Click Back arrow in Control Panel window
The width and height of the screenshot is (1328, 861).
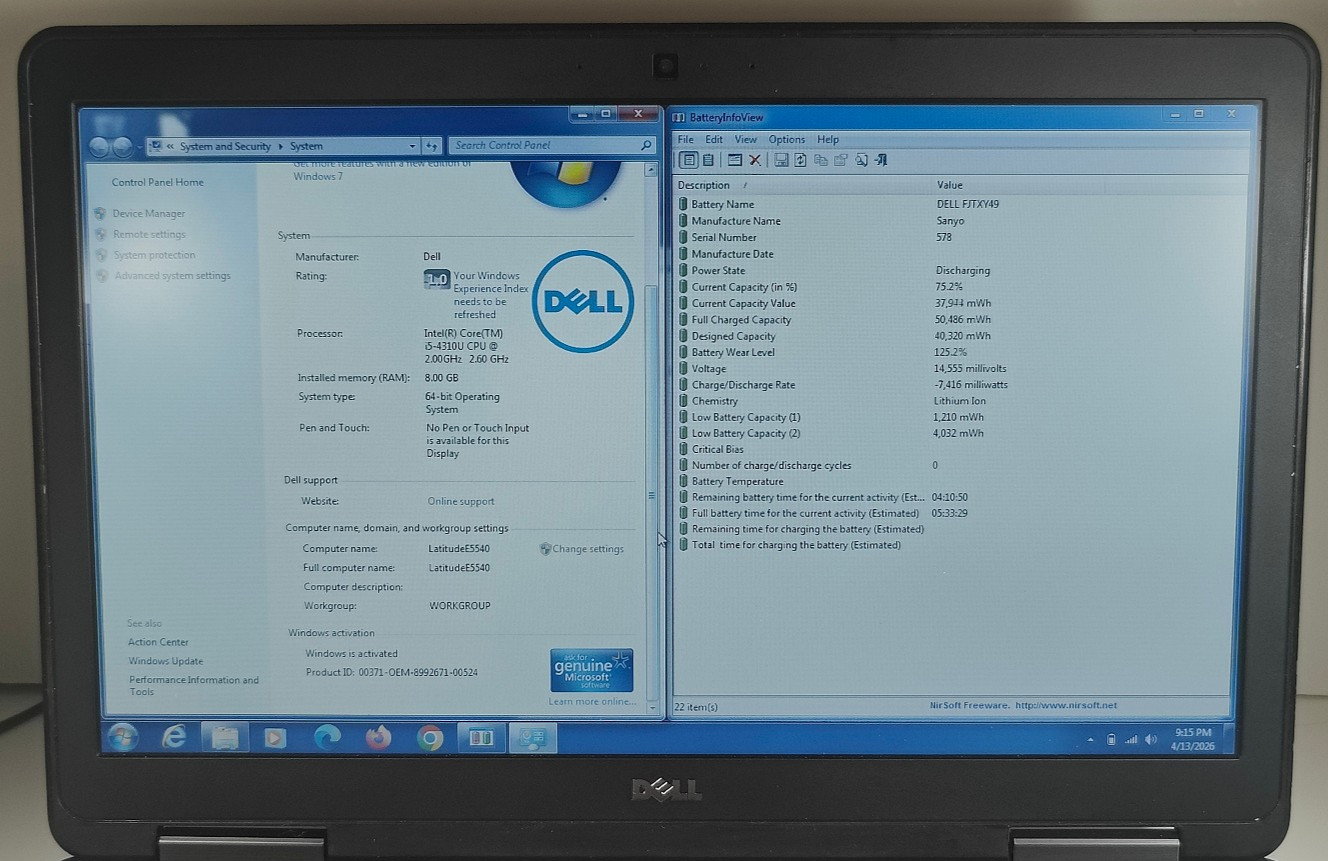pyautogui.click(x=99, y=147)
